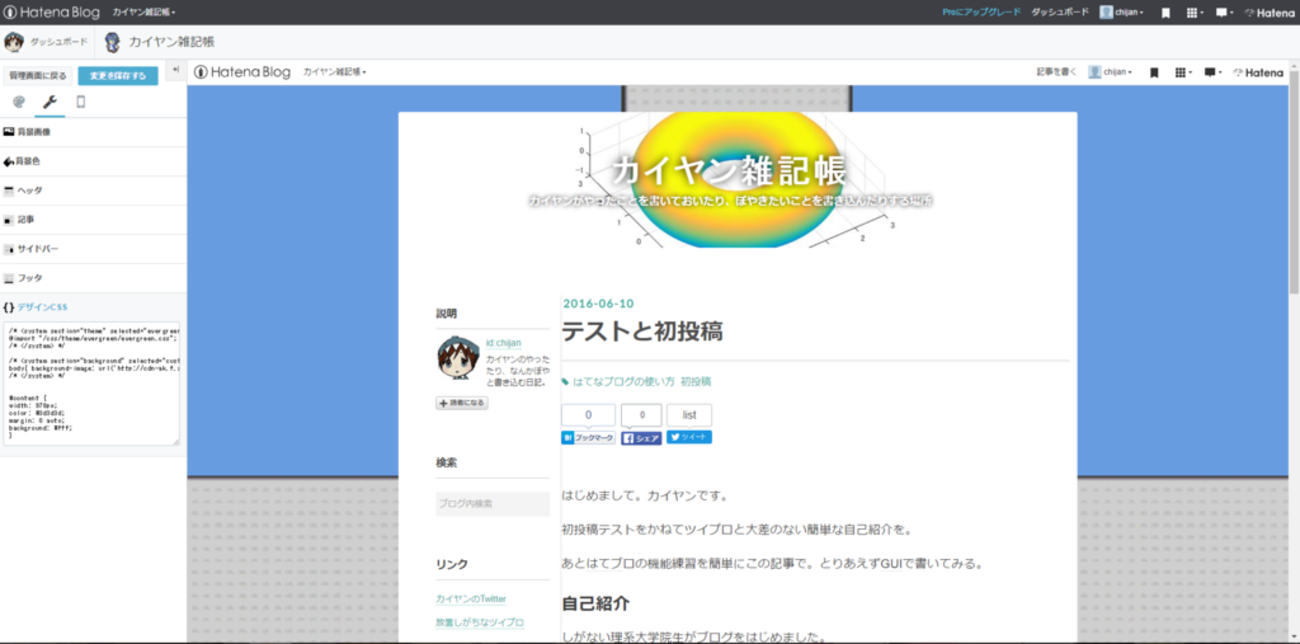Image resolution: width=1300 pixels, height=644 pixels.
Task: Click the id:chijan profile link
Action: pyautogui.click(x=503, y=343)
